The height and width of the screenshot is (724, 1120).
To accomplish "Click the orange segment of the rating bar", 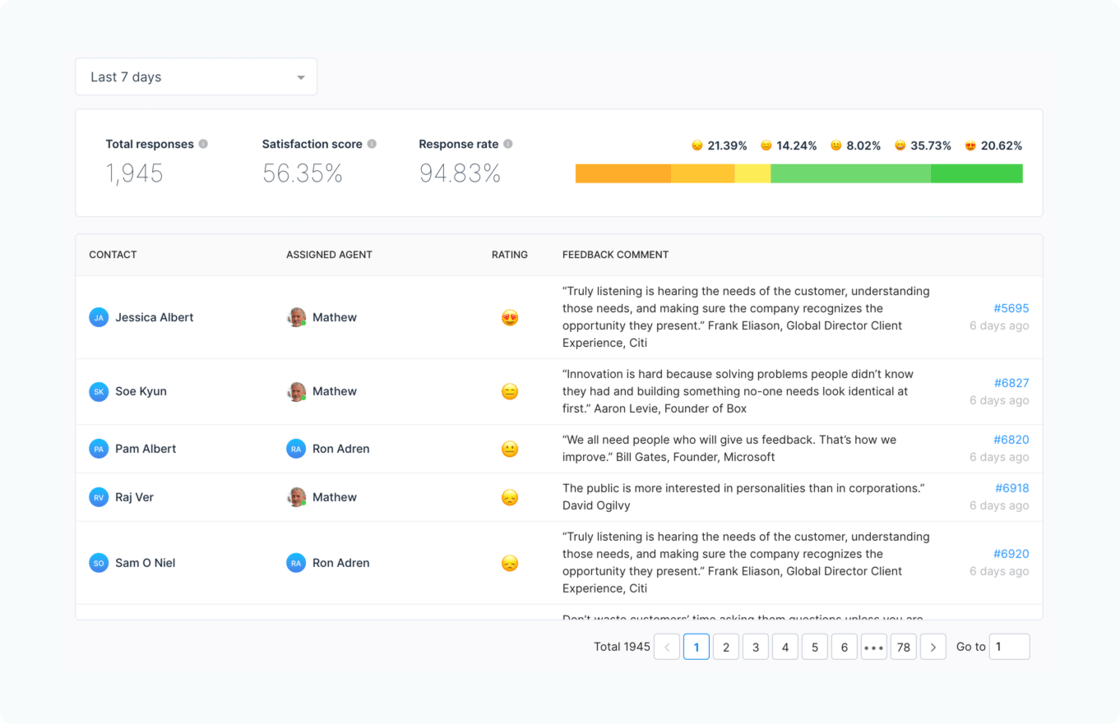I will click(623, 174).
